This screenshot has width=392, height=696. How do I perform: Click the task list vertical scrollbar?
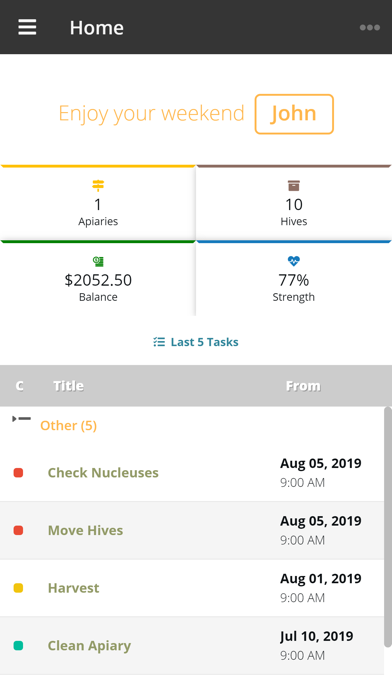coord(388,526)
